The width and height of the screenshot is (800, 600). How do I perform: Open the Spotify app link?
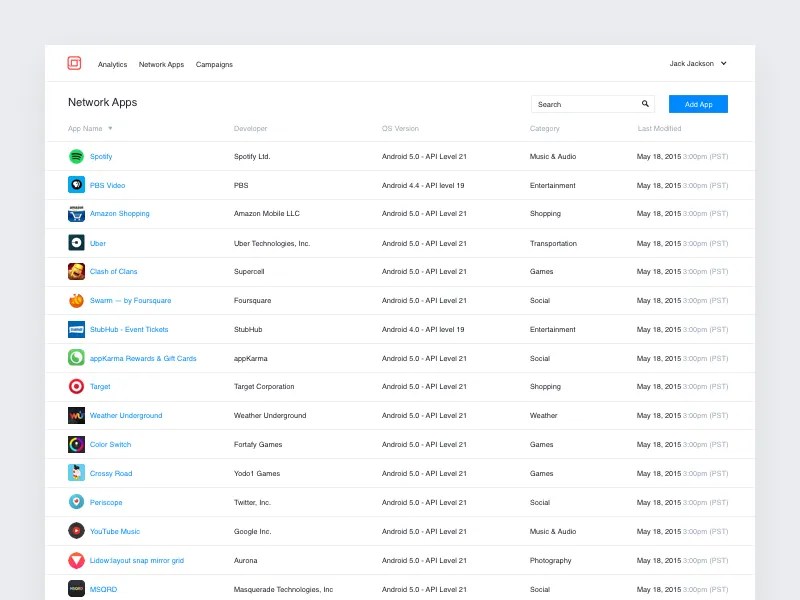point(101,157)
